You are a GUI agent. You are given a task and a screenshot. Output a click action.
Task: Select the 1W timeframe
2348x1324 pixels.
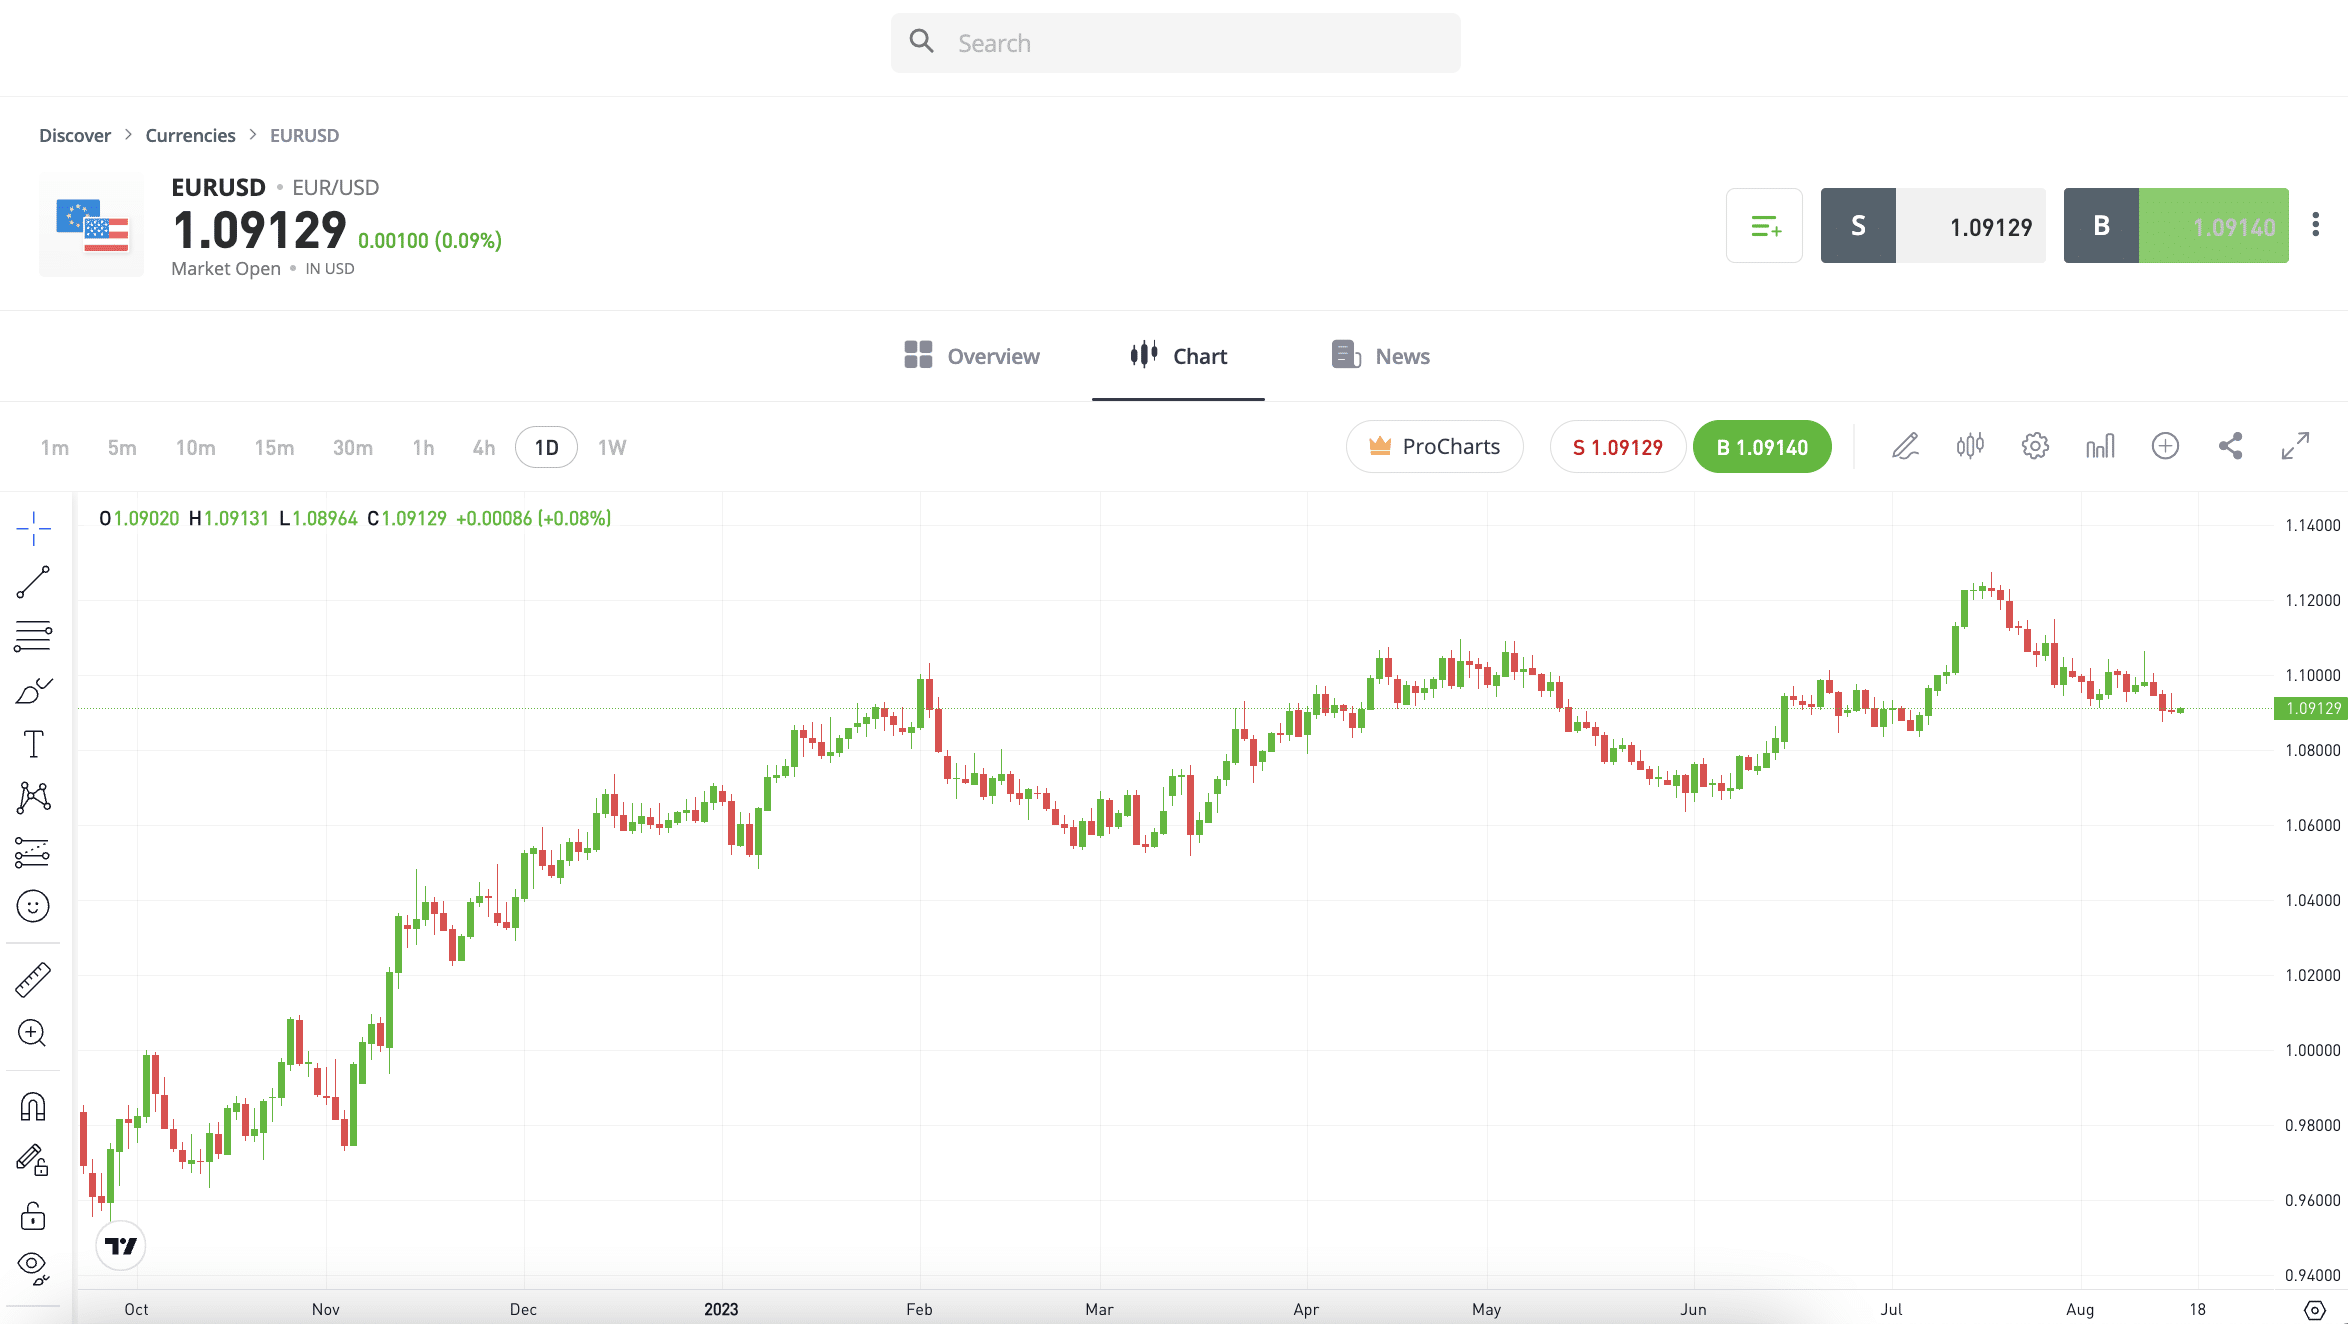coord(612,447)
